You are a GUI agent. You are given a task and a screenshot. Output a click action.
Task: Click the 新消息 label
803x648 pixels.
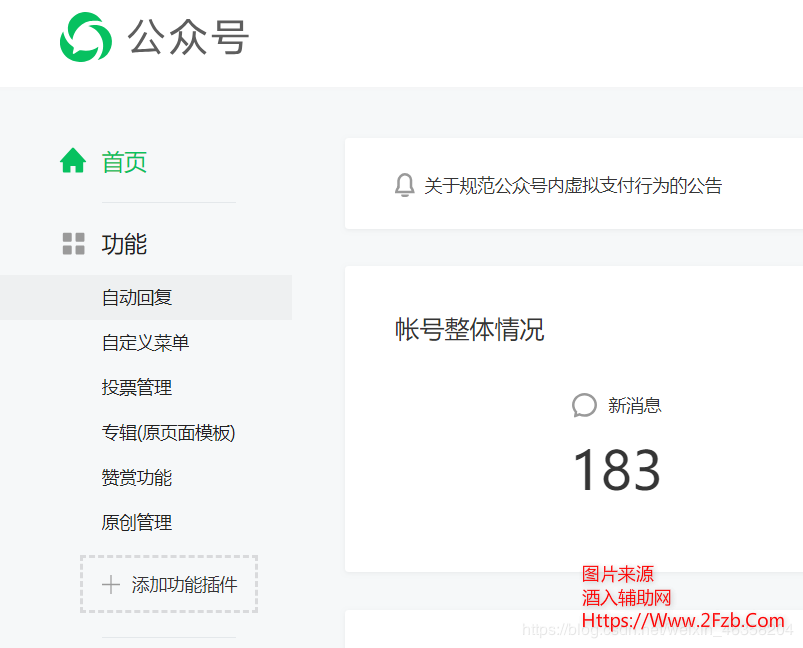634,405
